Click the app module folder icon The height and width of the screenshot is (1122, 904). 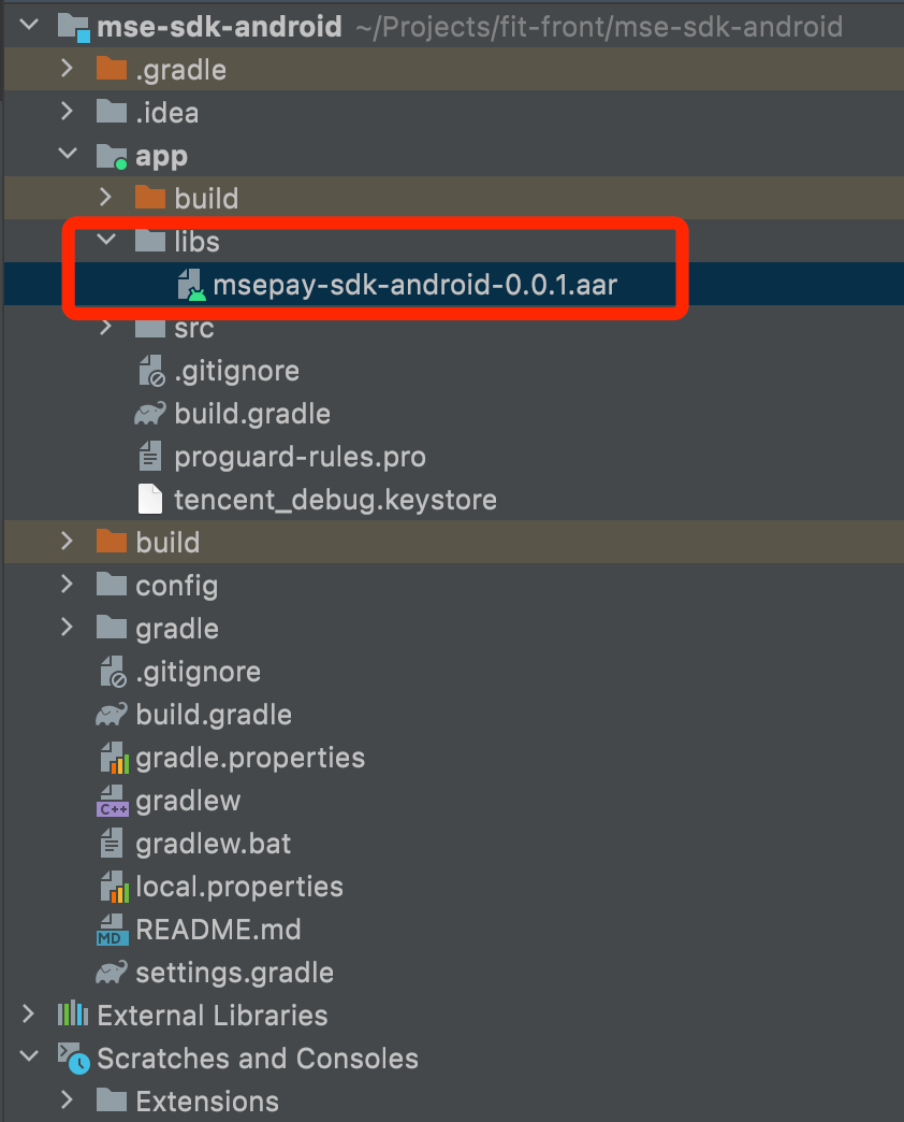click(112, 156)
